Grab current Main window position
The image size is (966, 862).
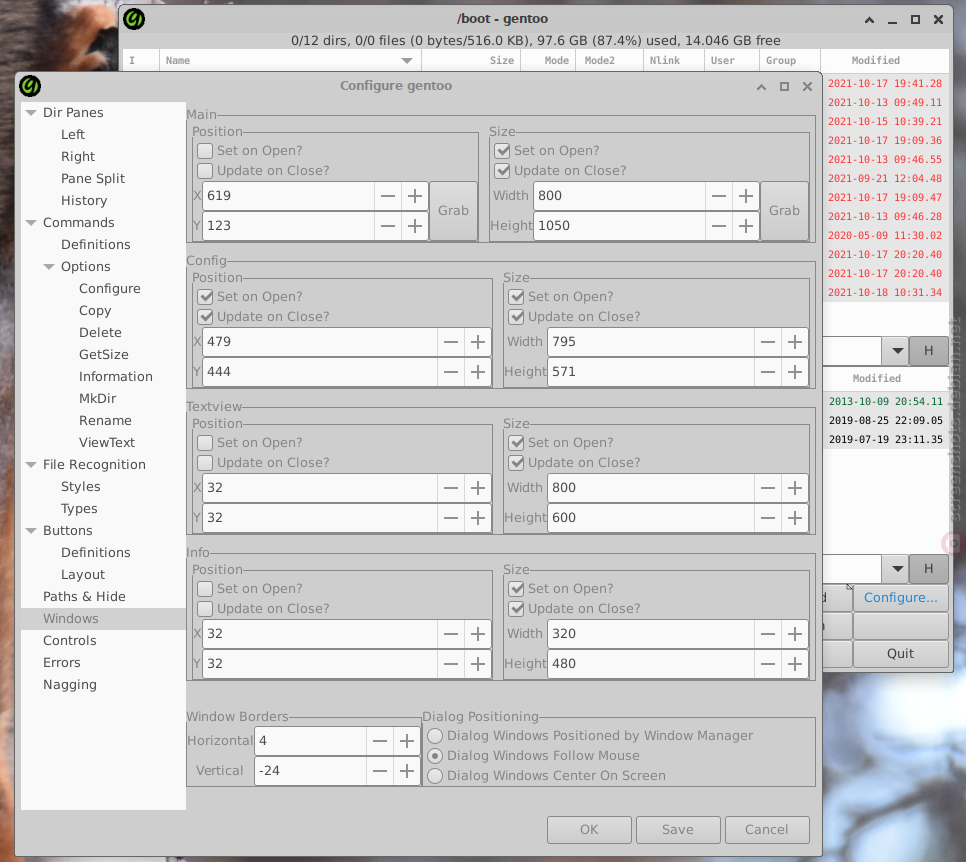pyautogui.click(x=453, y=211)
